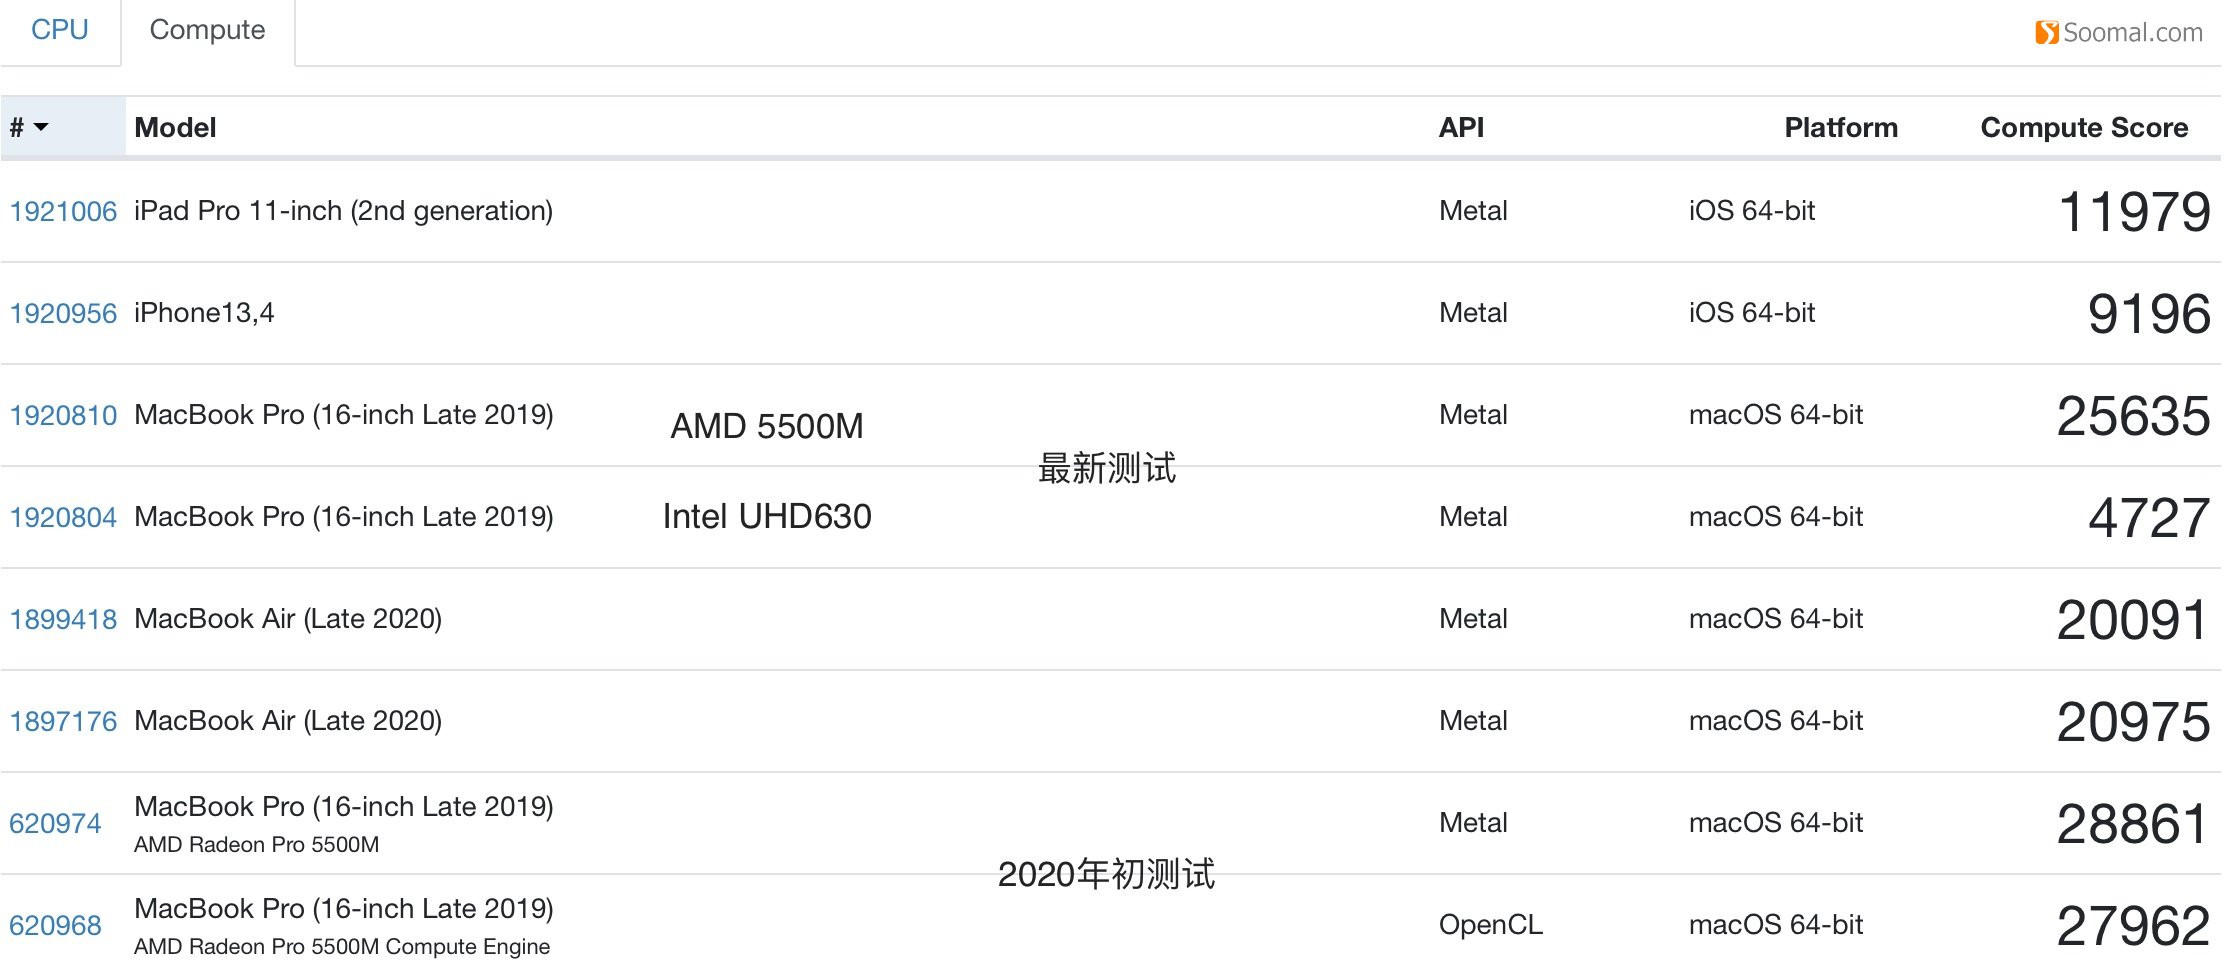Screen dimensions: 2224x971
Task: Open result 620968 OpenCL benchmark
Action: 54,925
